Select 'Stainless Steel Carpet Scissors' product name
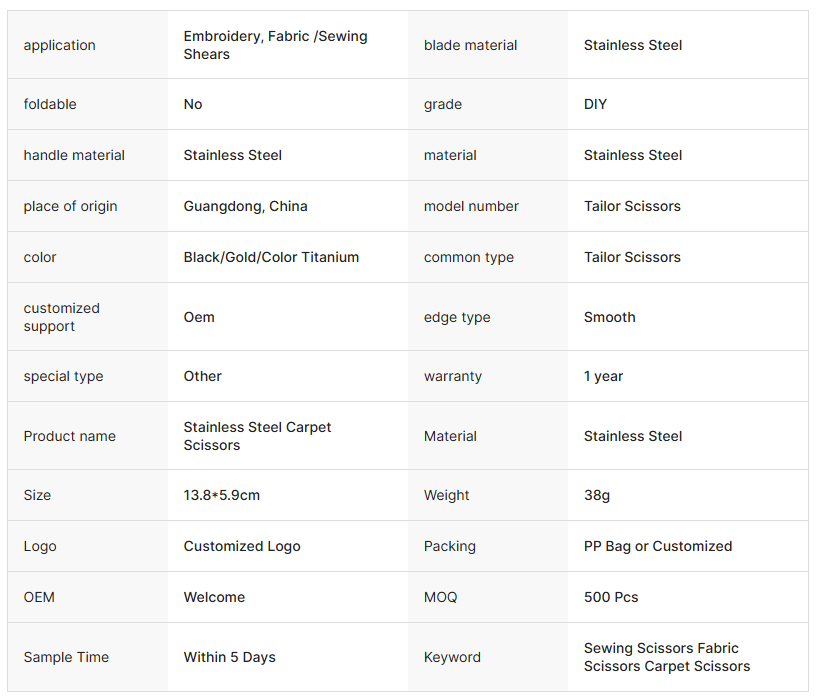Screen dimensions: 816x700 click(257, 436)
